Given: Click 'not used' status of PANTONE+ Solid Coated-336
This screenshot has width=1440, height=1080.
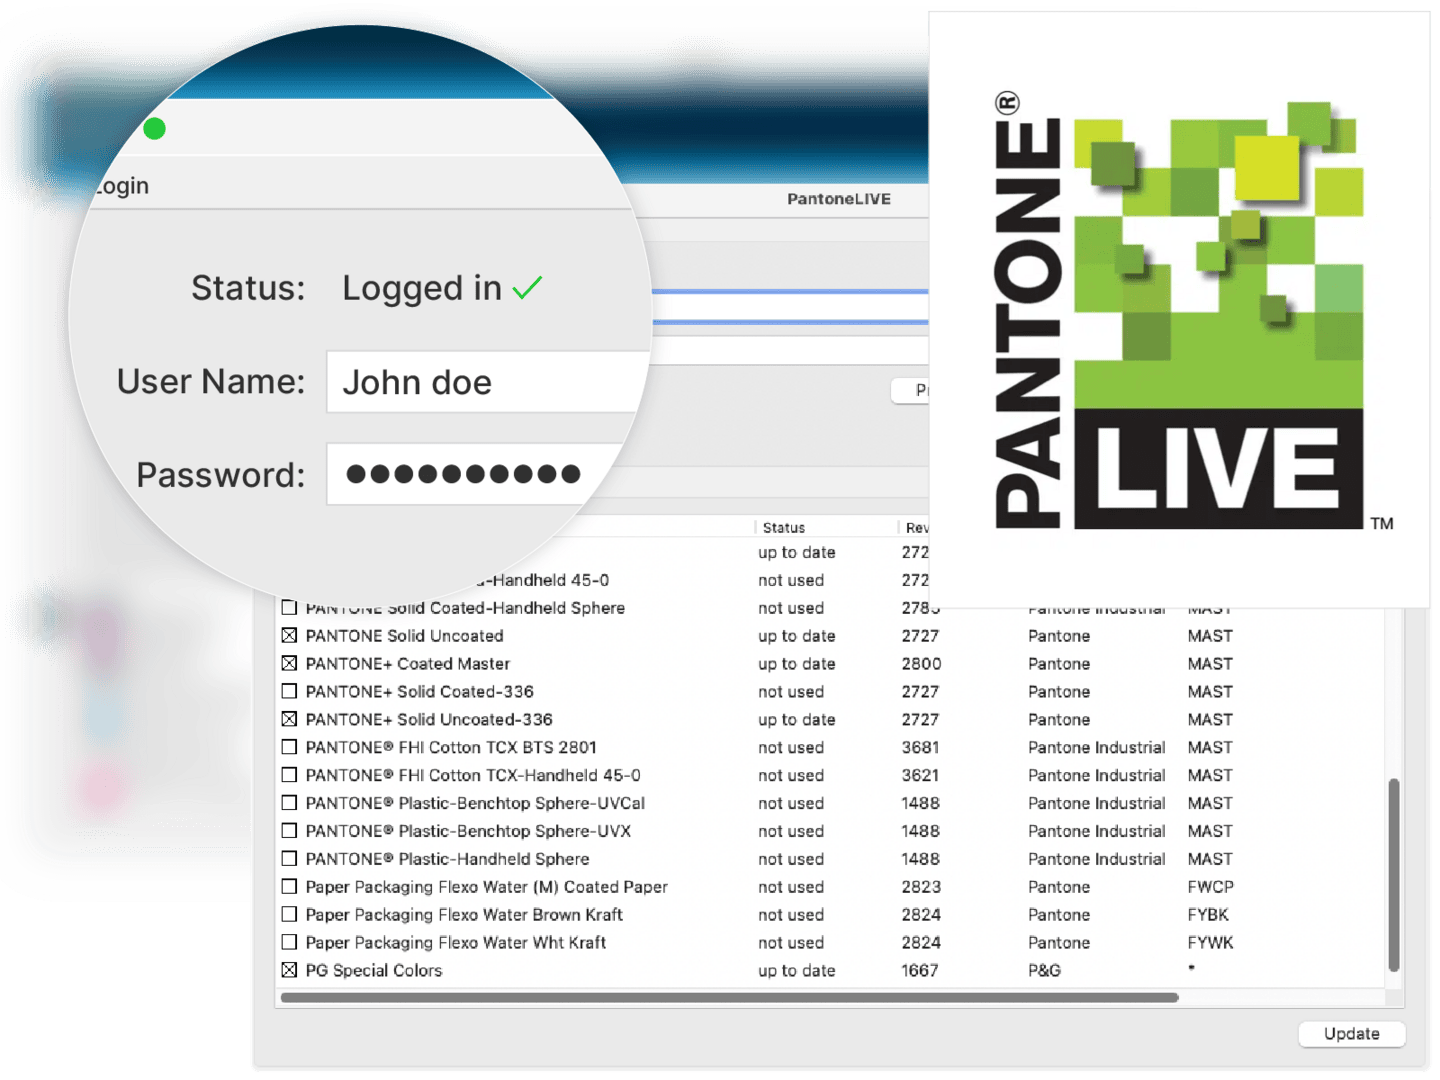Looking at the screenshot, I should pos(791,692).
